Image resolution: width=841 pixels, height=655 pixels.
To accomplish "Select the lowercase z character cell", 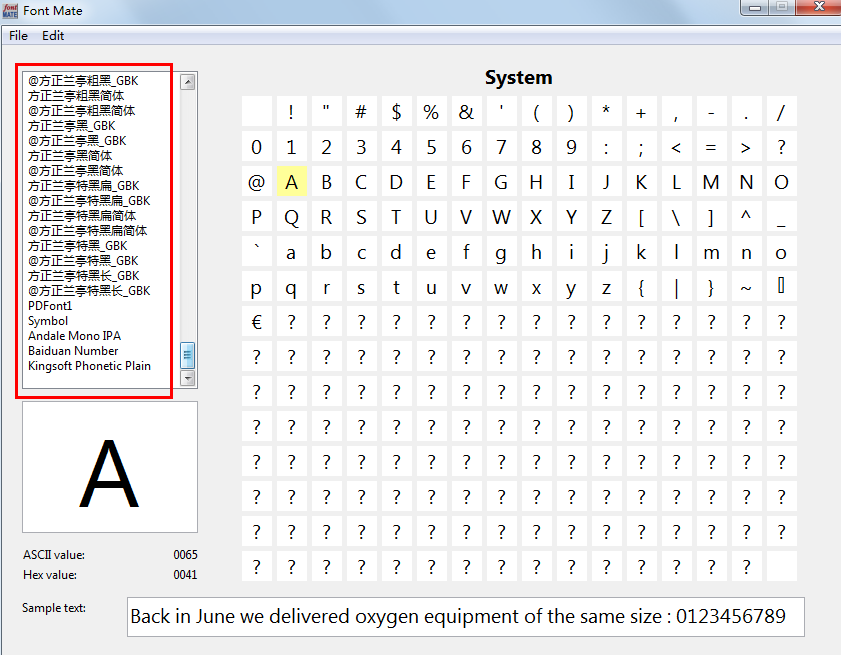I will [x=606, y=287].
